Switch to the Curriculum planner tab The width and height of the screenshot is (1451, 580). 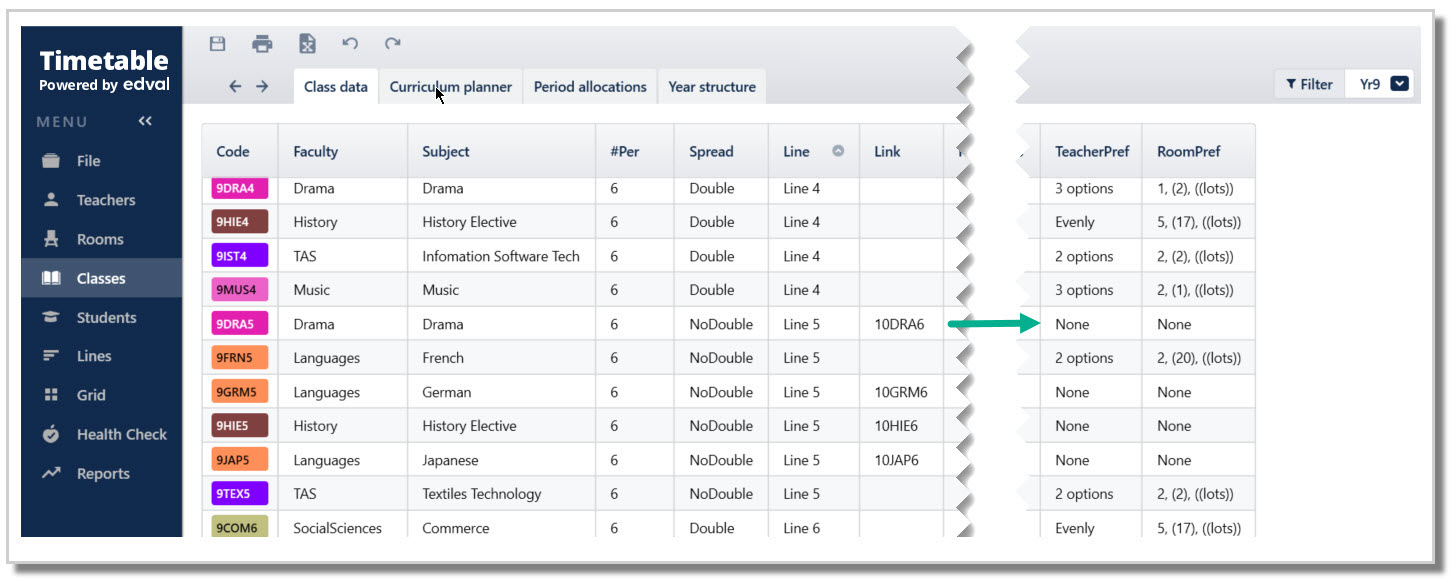[x=450, y=87]
